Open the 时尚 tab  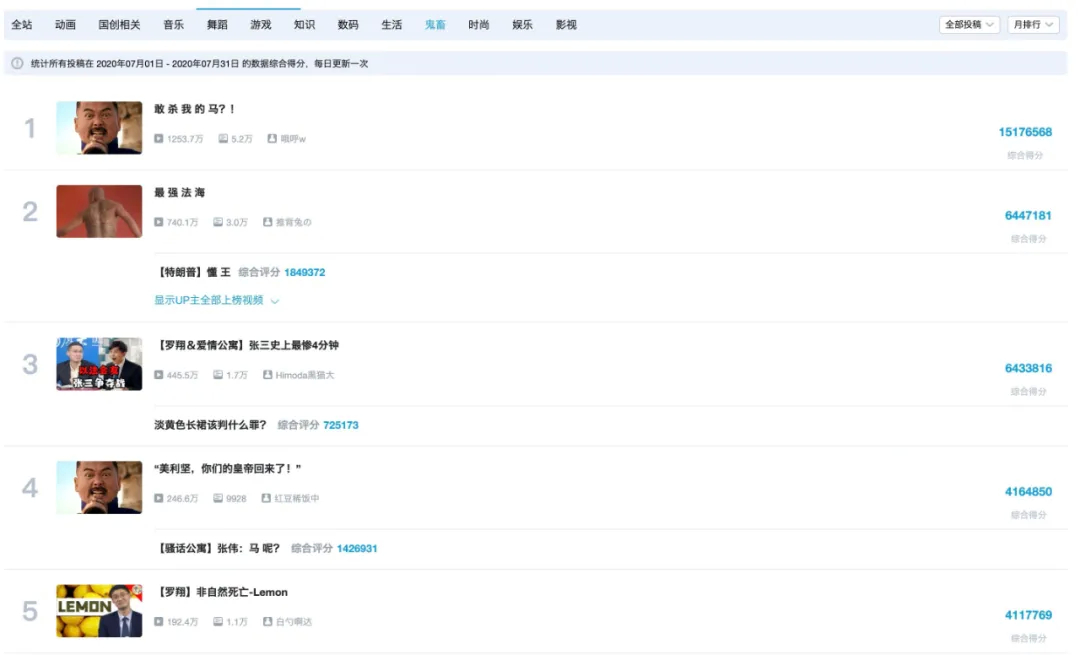[479, 25]
